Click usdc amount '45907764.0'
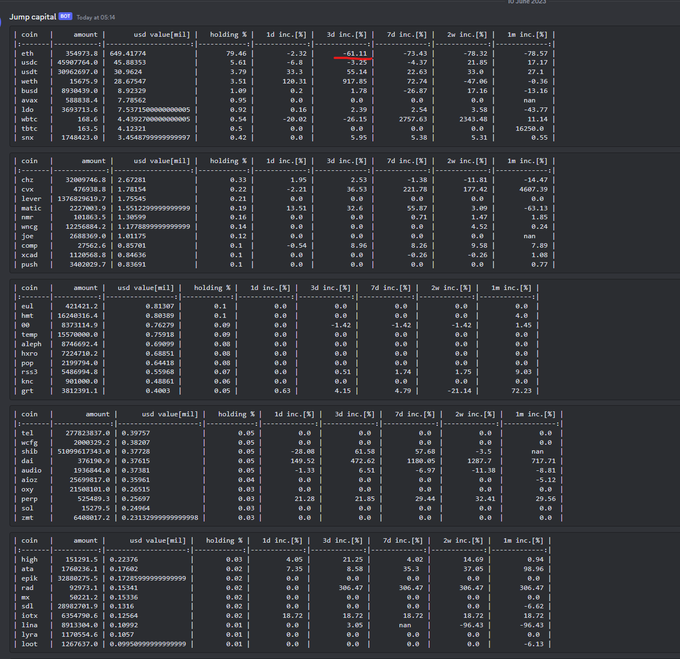Viewport: 680px width, 659px height. (78, 62)
